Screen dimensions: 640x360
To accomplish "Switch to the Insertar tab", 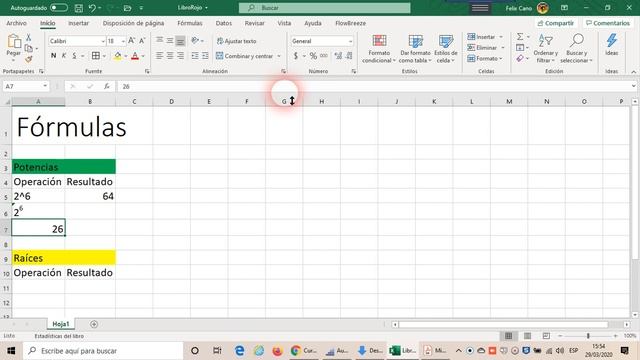I will pyautogui.click(x=78, y=23).
